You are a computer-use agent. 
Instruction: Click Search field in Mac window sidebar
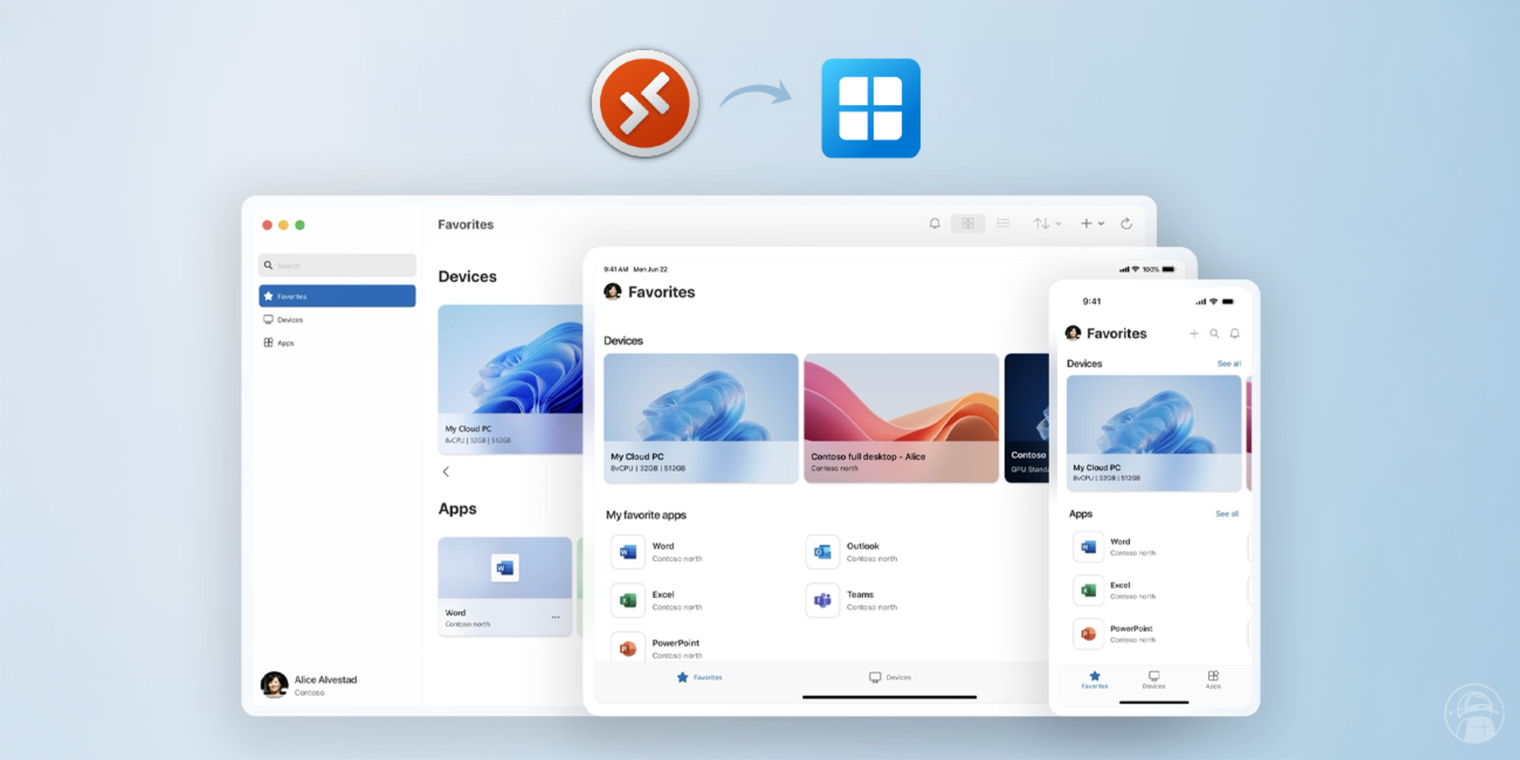337,265
